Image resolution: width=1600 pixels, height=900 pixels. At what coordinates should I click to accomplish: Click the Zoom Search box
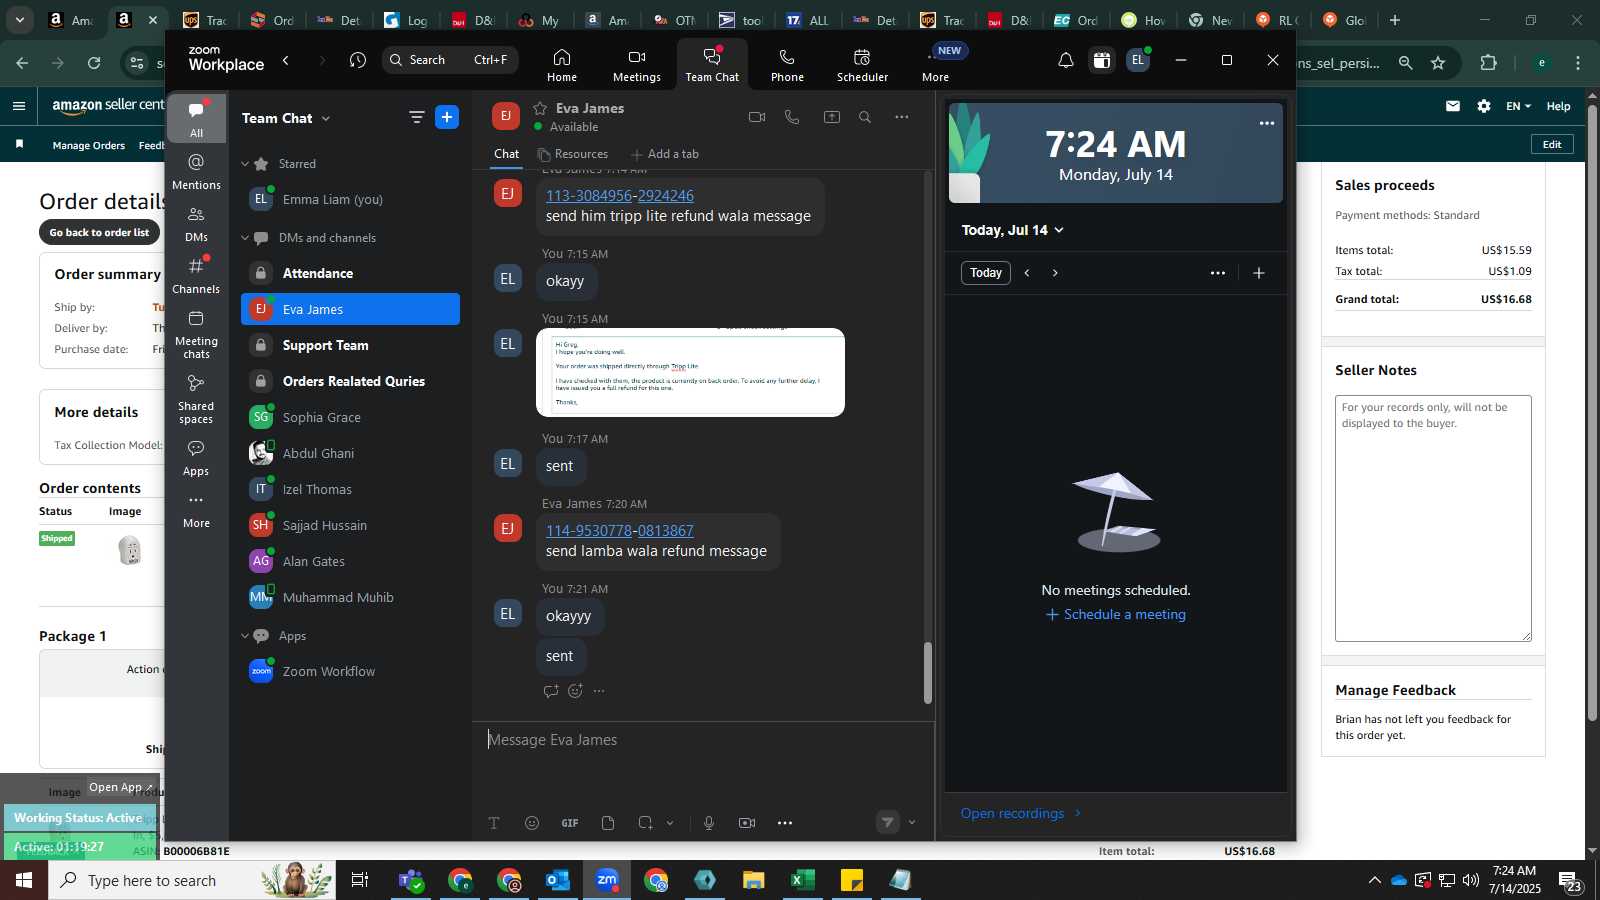[450, 60]
